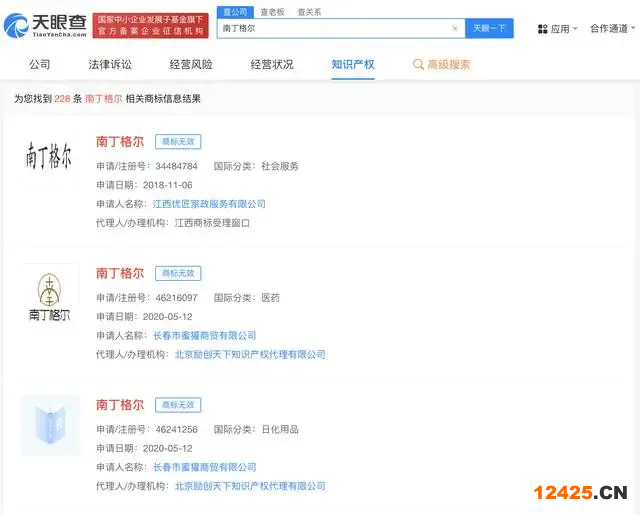The width and height of the screenshot is (640, 515).
Task: Switch to the 法律诉讼 tab
Action: [110, 64]
